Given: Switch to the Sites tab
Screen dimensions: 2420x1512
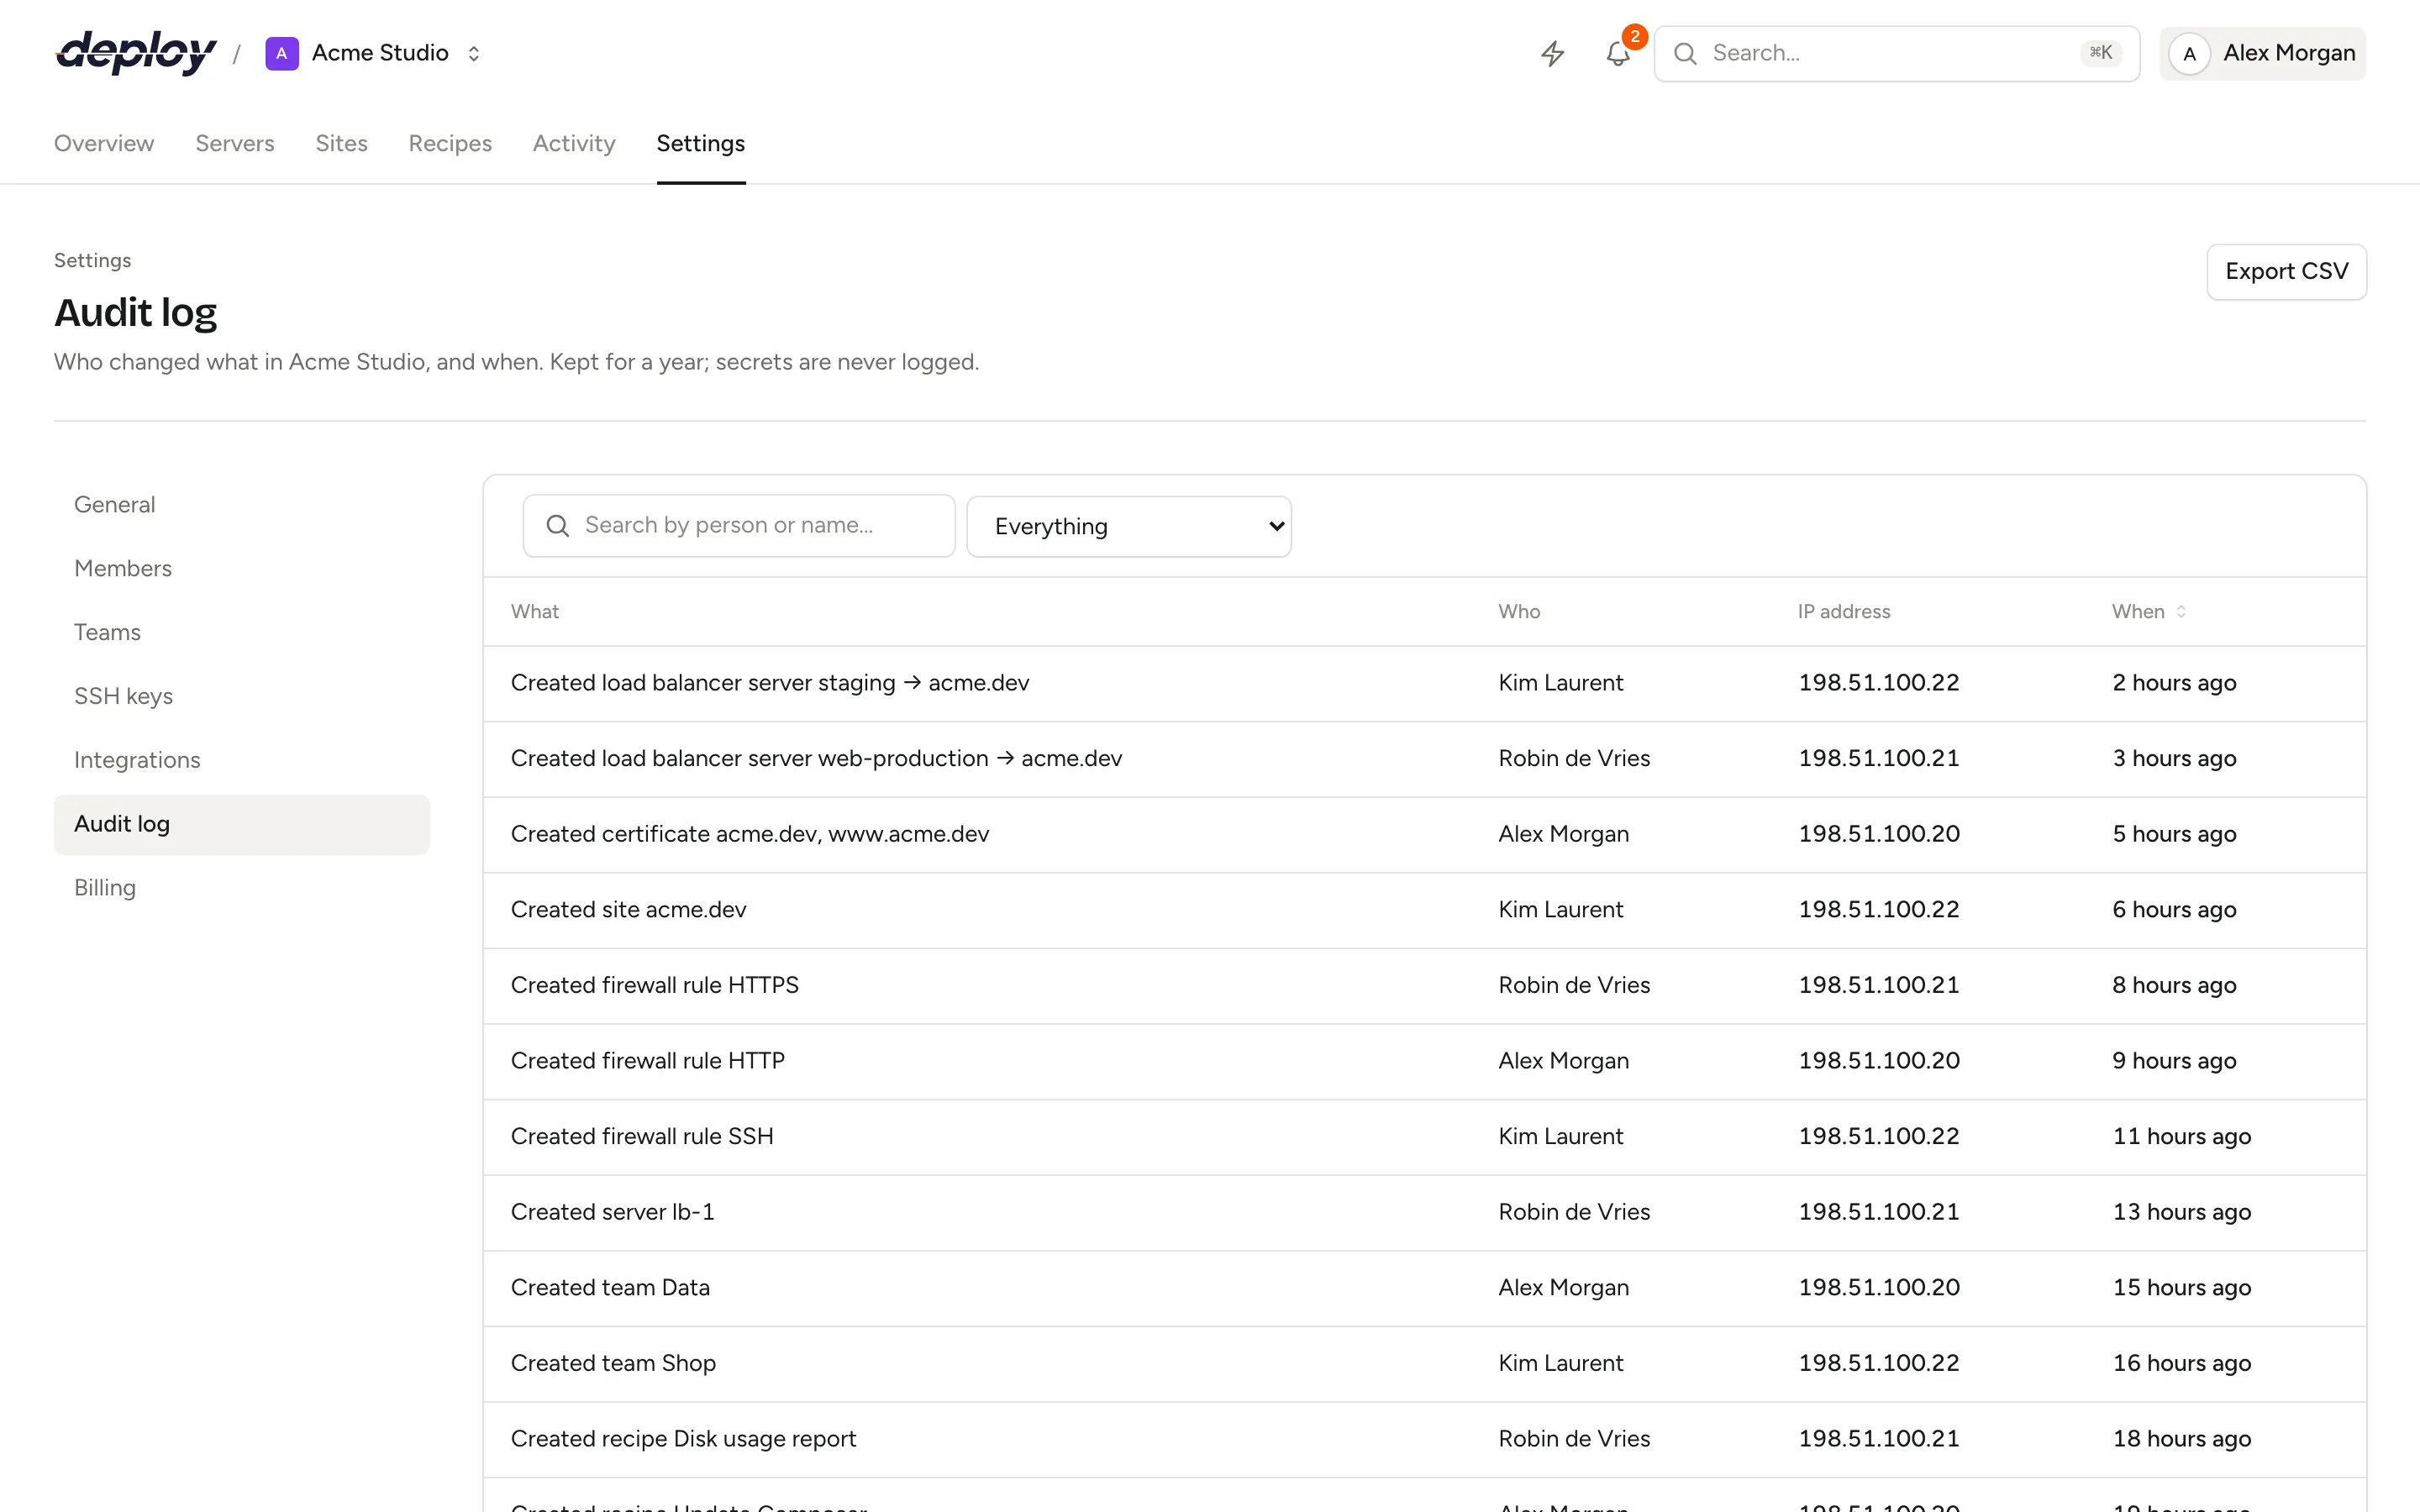Looking at the screenshot, I should [342, 143].
